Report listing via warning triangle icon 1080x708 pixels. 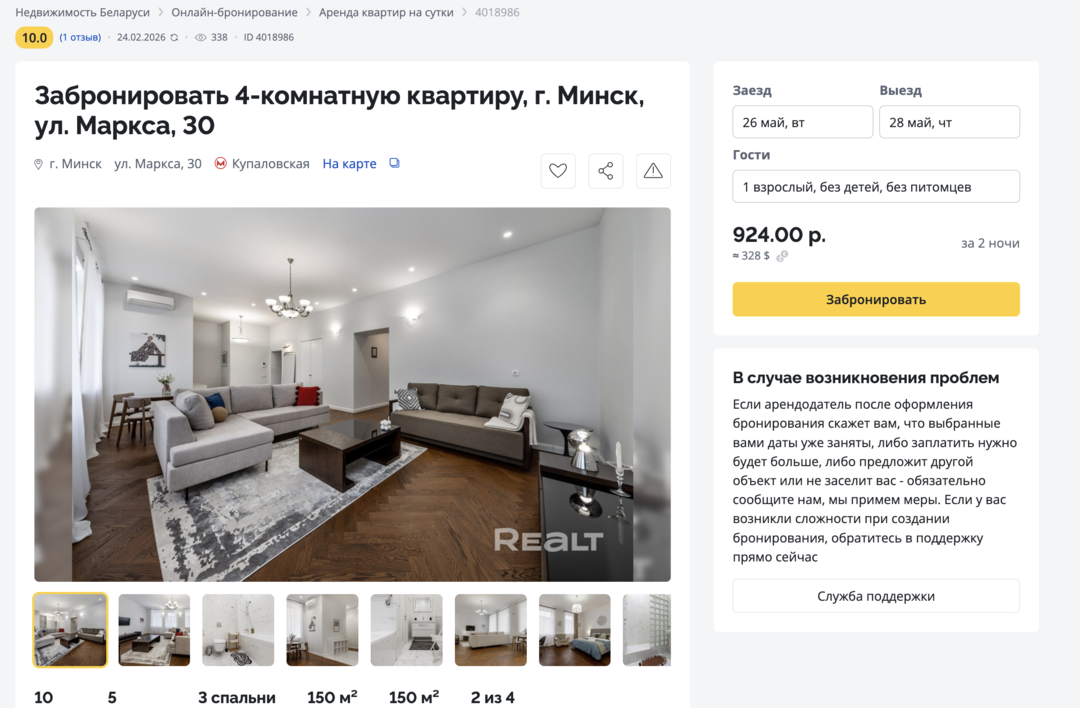point(653,171)
